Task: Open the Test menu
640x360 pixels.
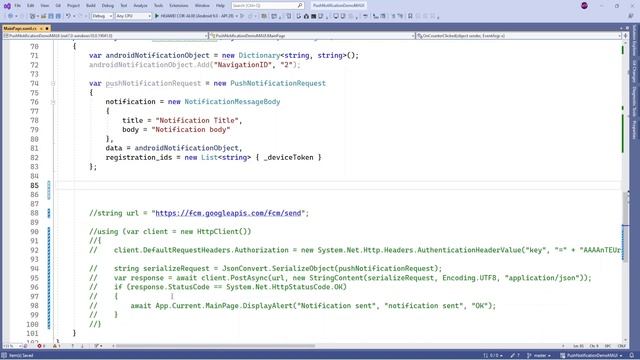Action: (124, 6)
